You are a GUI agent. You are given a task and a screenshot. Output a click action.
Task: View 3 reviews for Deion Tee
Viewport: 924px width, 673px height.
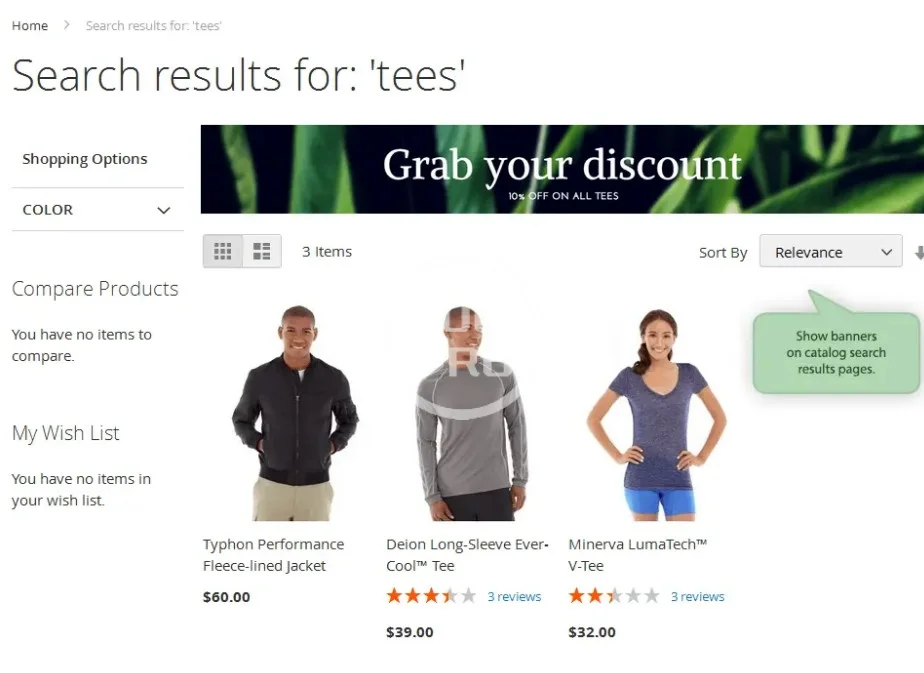(514, 596)
